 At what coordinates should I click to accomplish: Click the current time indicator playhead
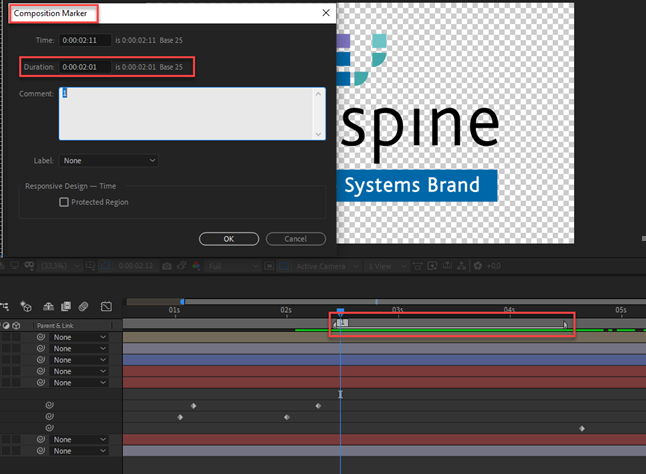point(341,311)
